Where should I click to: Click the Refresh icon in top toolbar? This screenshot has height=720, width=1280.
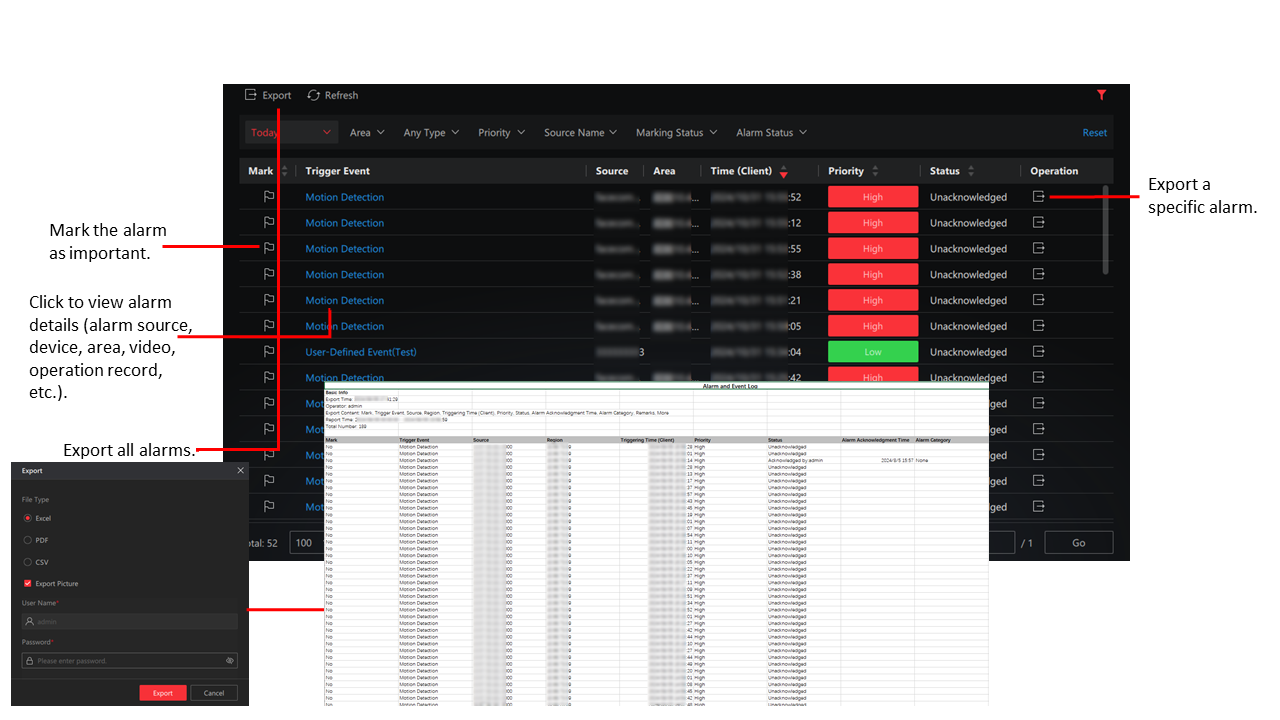[314, 95]
